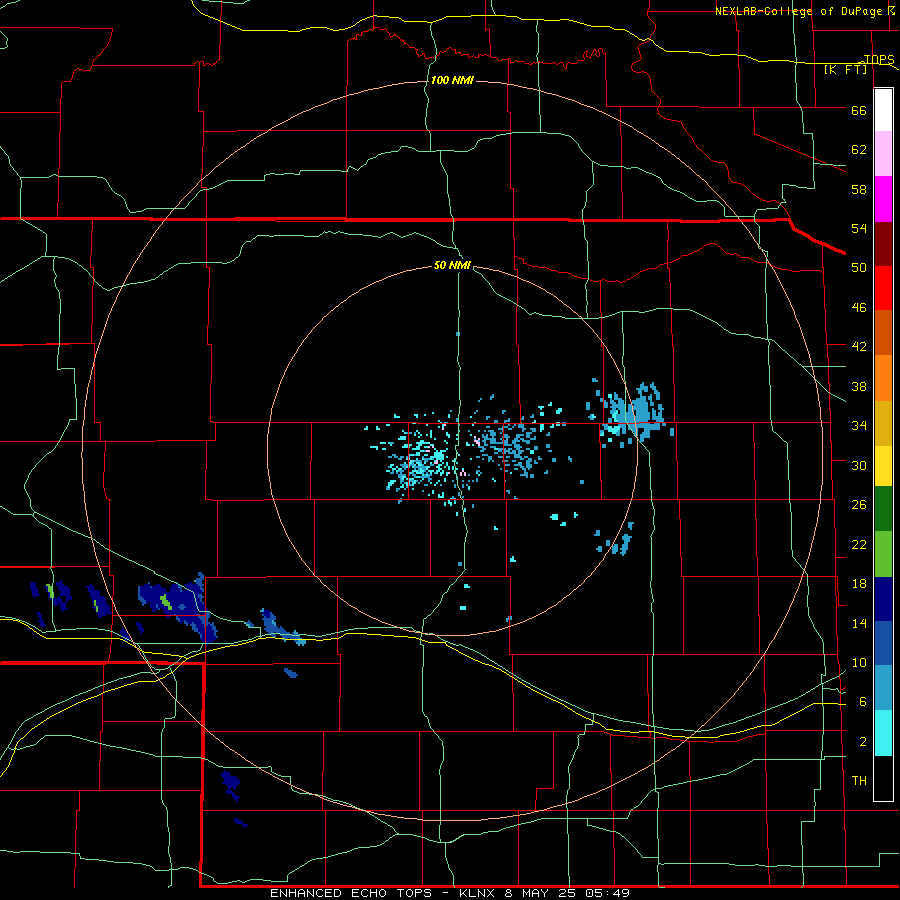Click the magenta legend swatch
This screenshot has width=900, height=900.
883,199
